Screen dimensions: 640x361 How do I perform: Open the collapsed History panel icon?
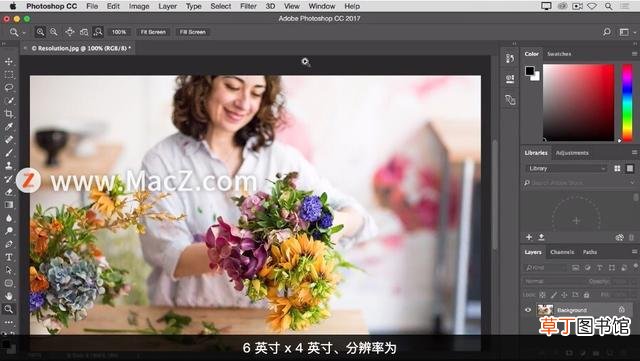point(510,58)
